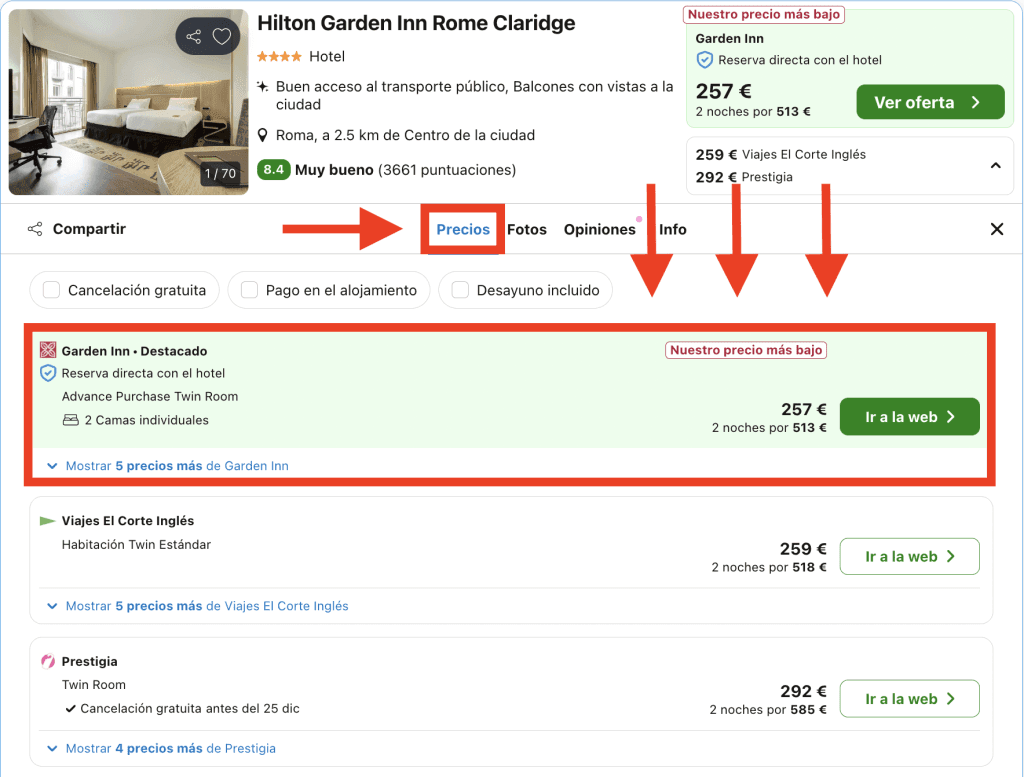Open the Opiniones tab
Screen dimensions: 1024x777
(599, 229)
